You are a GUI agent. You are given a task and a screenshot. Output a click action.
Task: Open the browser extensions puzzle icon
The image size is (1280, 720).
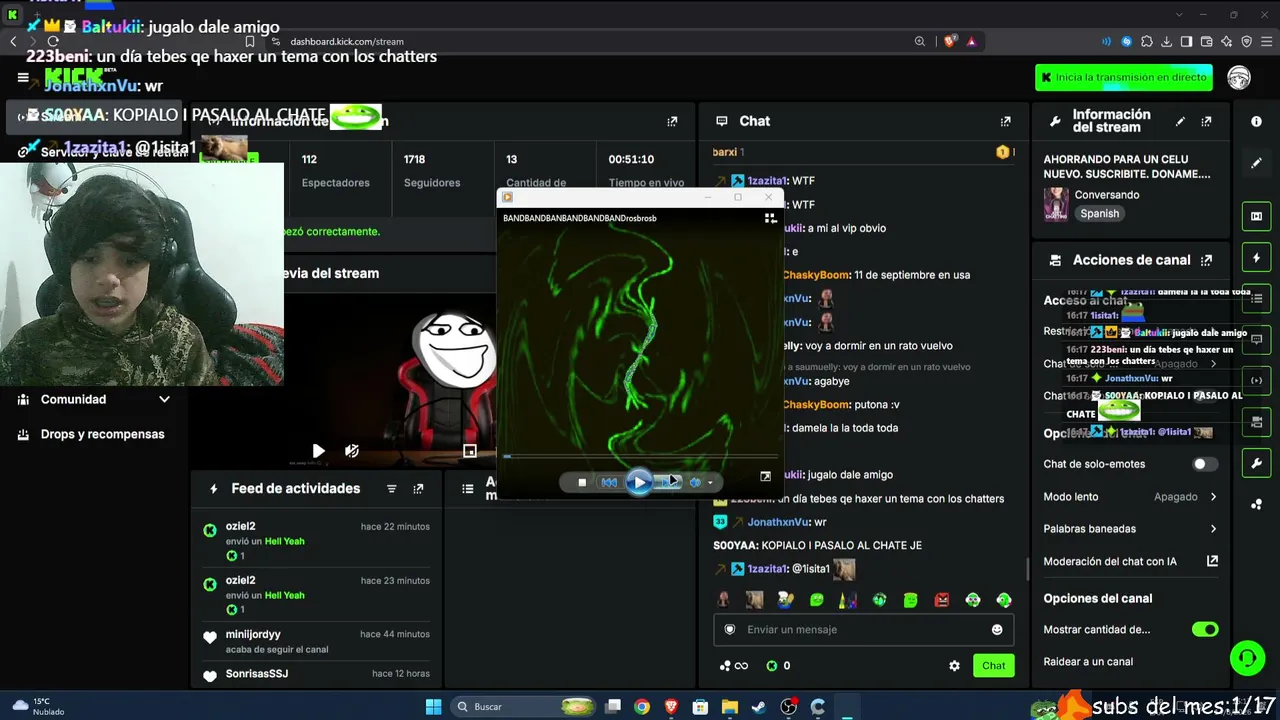click(1147, 41)
